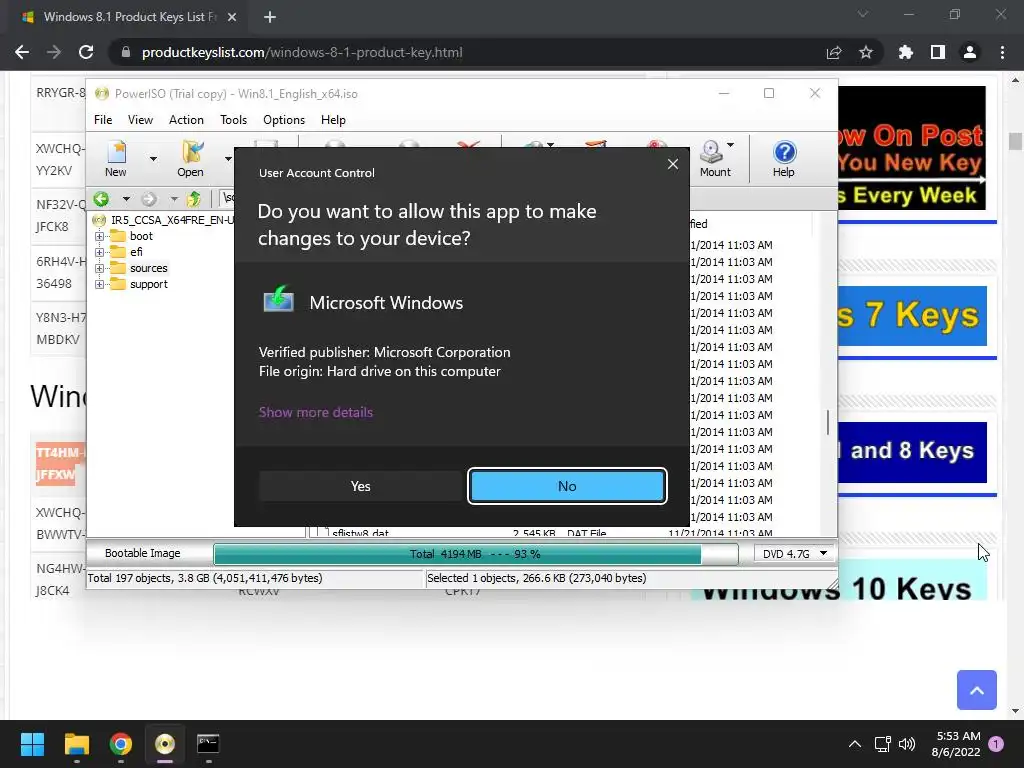Select the support folder in the tree
Screen dimensions: 1024x768
click(148, 284)
